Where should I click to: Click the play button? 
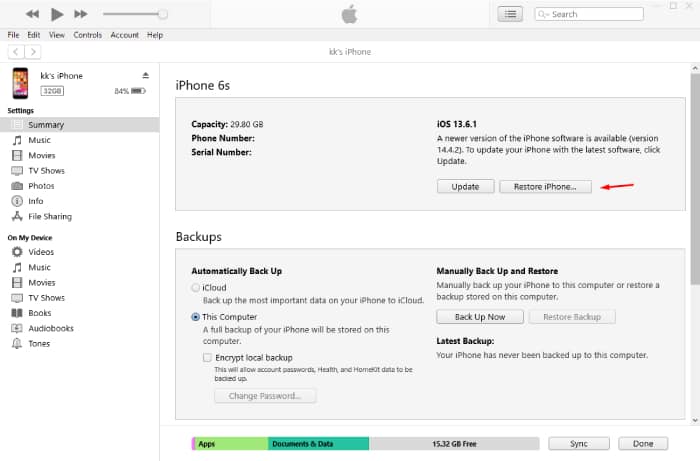(57, 14)
